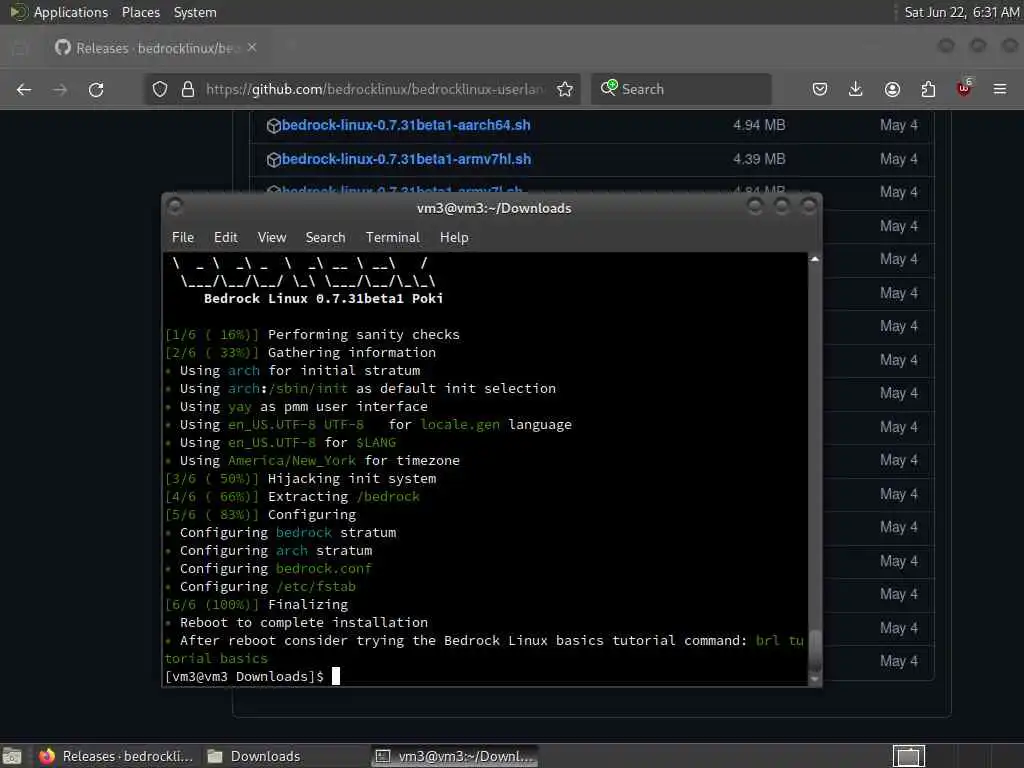The width and height of the screenshot is (1024, 768).
Task: Download bedrock-linux-0.7.31beta1-aarch64.sh
Action: click(x=406, y=125)
